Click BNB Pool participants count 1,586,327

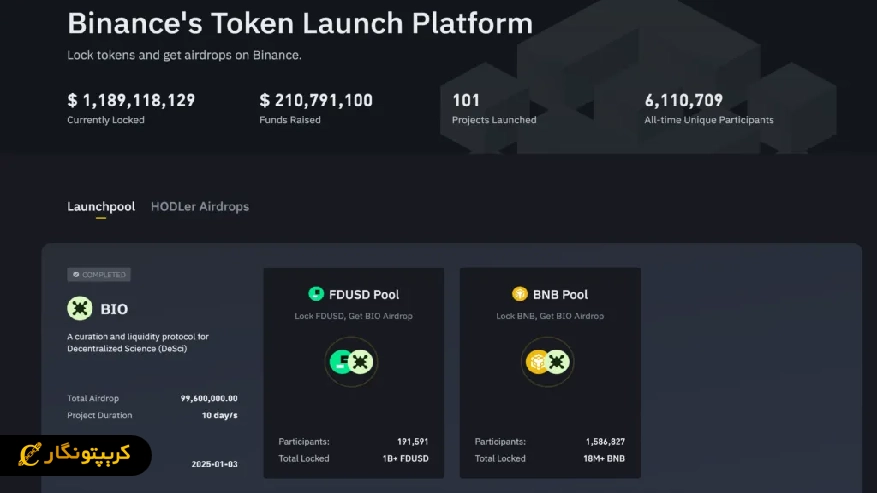pos(605,442)
